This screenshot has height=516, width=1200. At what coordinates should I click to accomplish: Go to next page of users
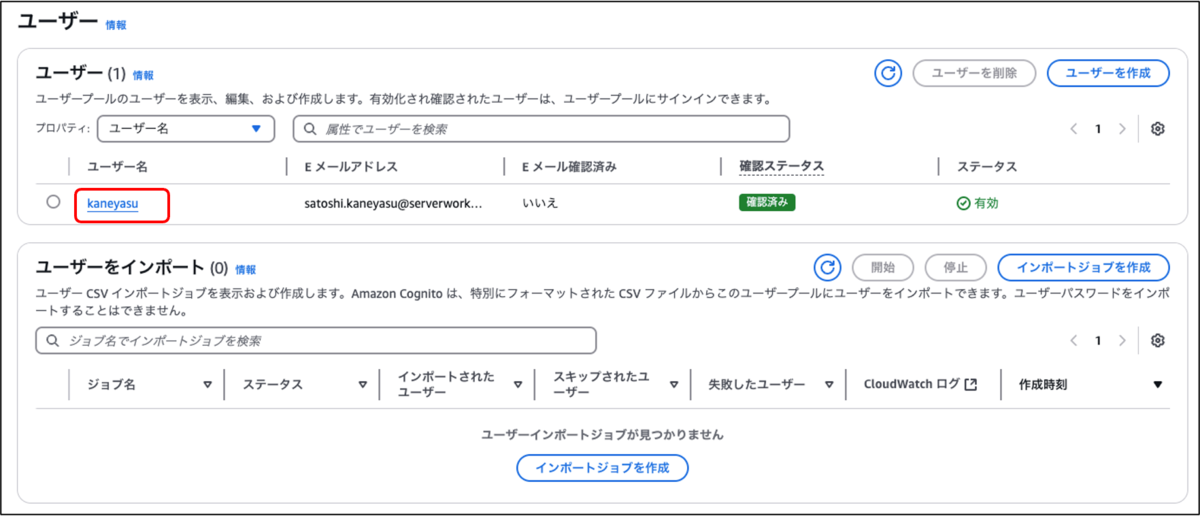[1122, 129]
